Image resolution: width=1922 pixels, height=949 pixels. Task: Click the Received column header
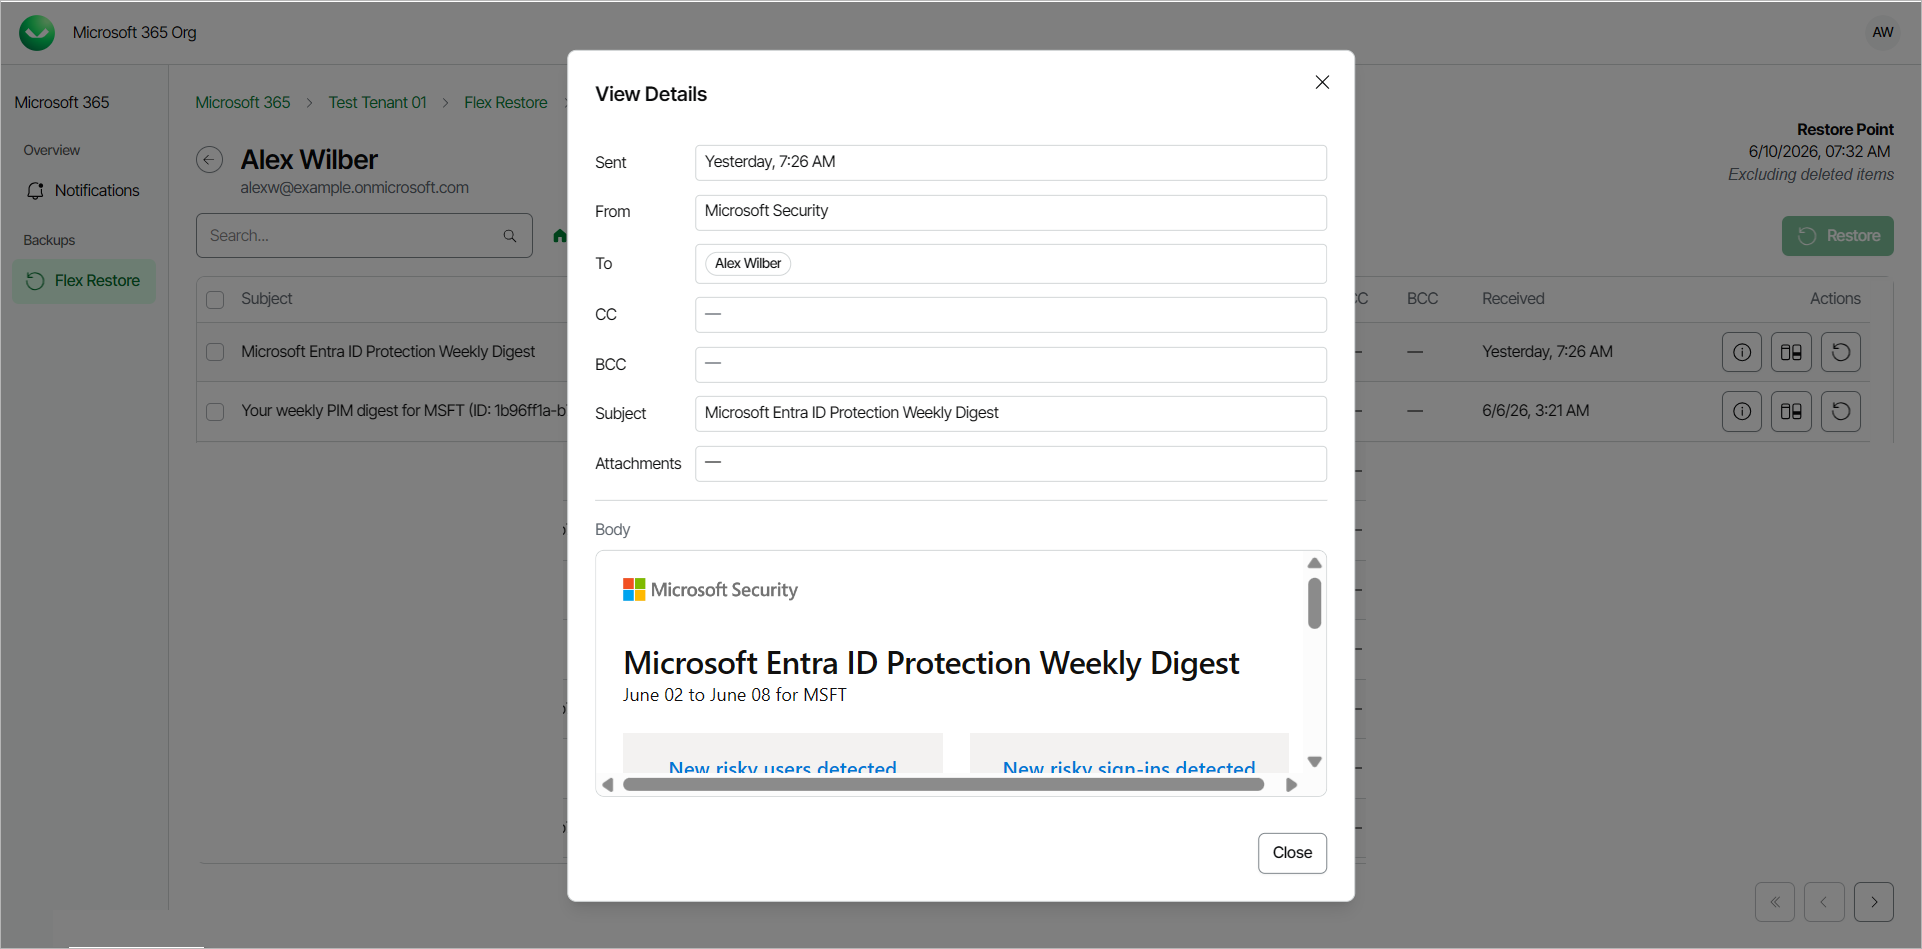[x=1513, y=299]
